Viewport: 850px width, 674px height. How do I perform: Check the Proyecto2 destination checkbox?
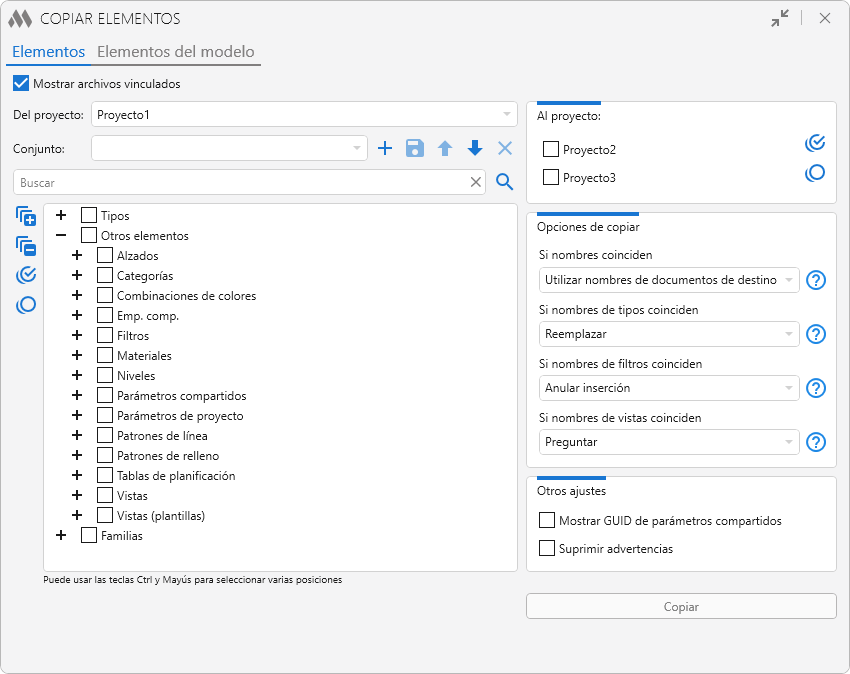click(x=550, y=150)
